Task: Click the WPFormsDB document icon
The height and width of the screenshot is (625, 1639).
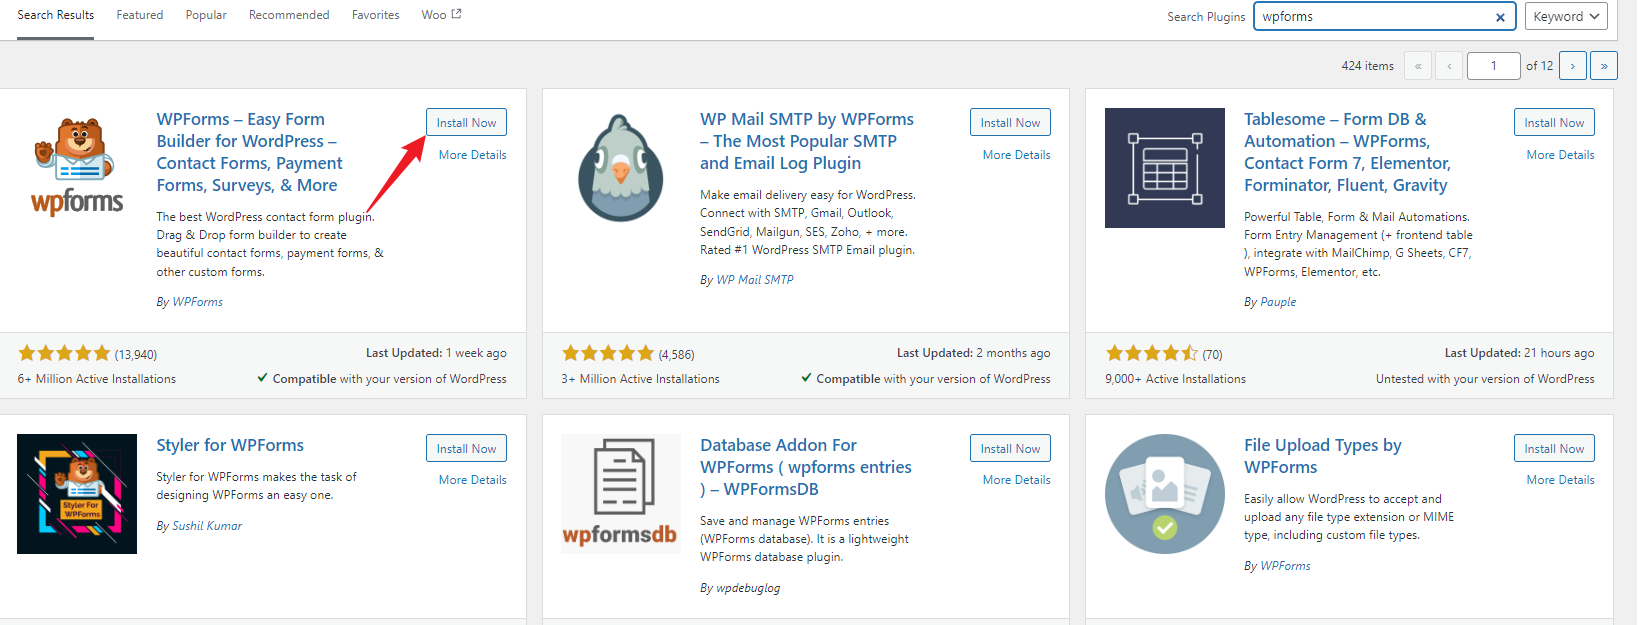Action: [x=621, y=493]
